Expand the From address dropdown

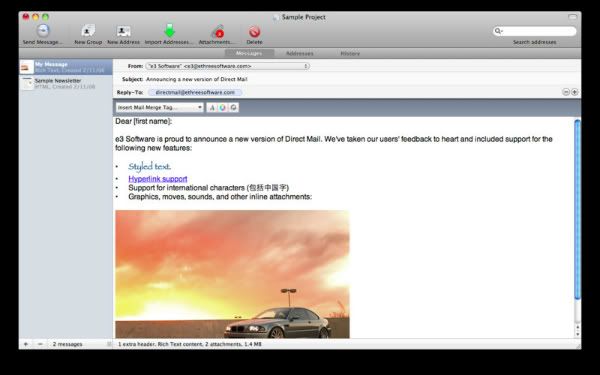tap(227, 66)
